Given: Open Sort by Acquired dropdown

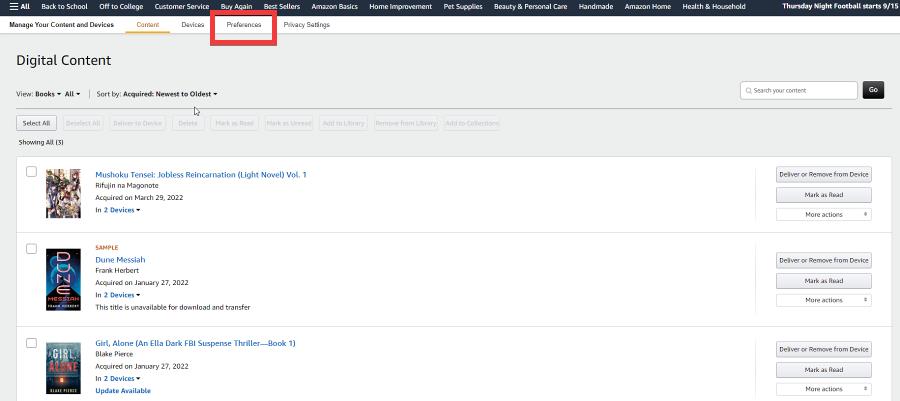Looking at the screenshot, I should 170,94.
